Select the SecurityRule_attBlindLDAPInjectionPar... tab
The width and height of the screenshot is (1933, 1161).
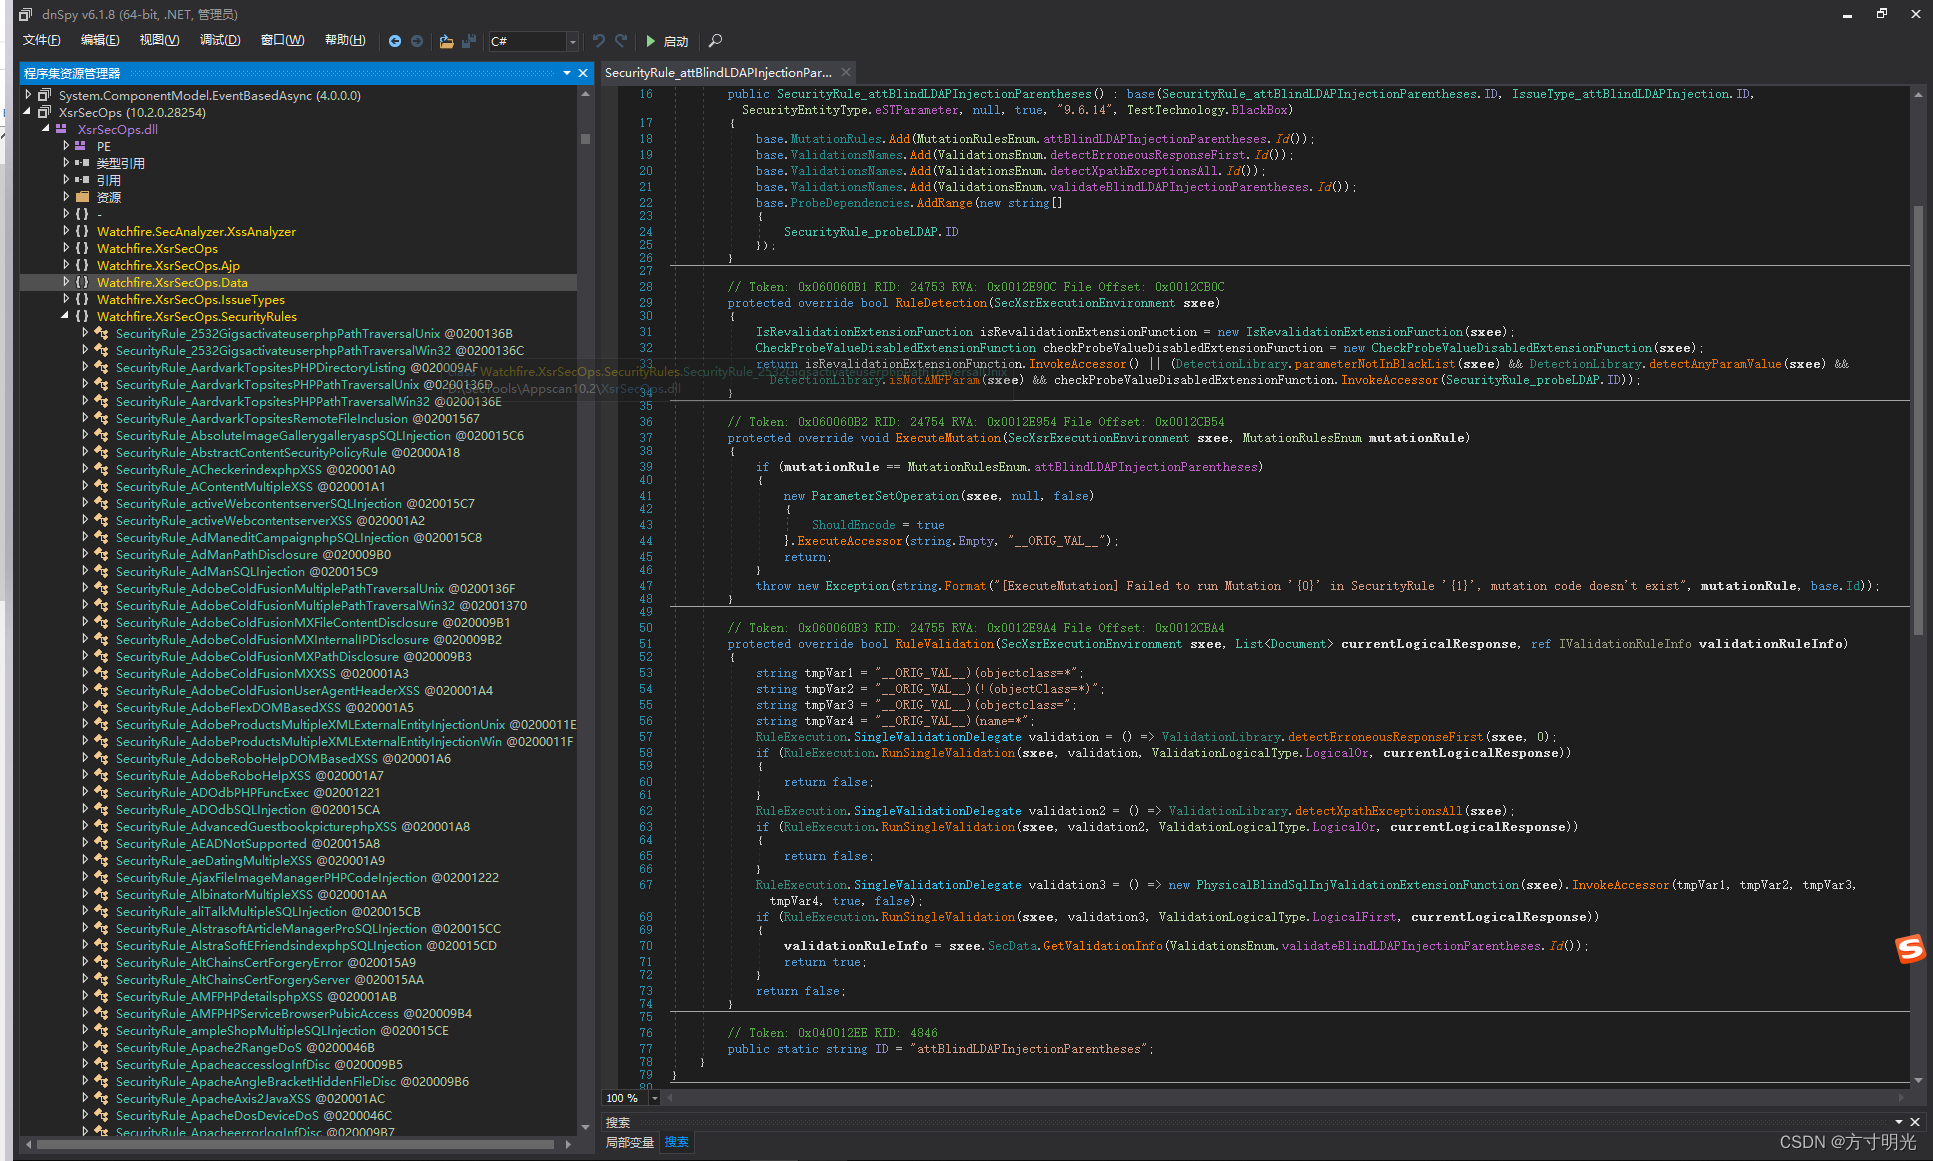(718, 72)
